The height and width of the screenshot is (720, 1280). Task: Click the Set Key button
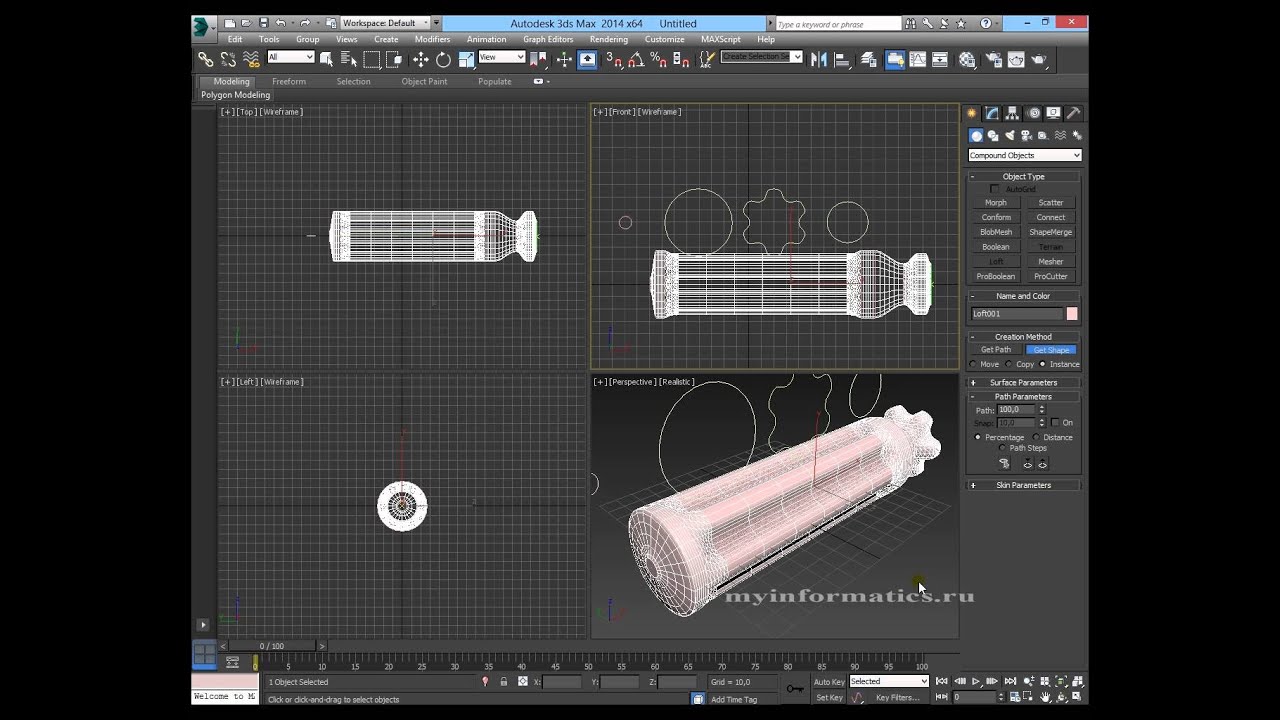coord(829,698)
